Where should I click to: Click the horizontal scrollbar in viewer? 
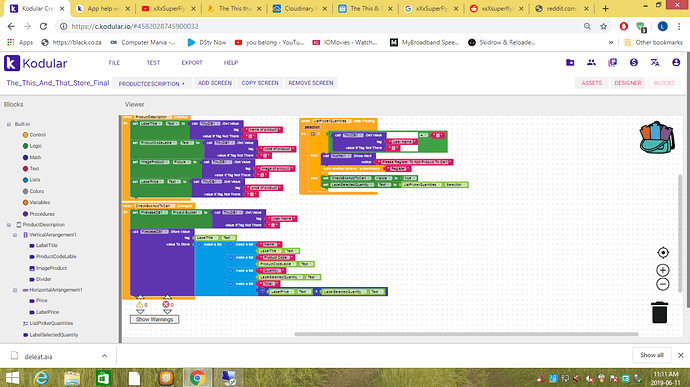466,334
